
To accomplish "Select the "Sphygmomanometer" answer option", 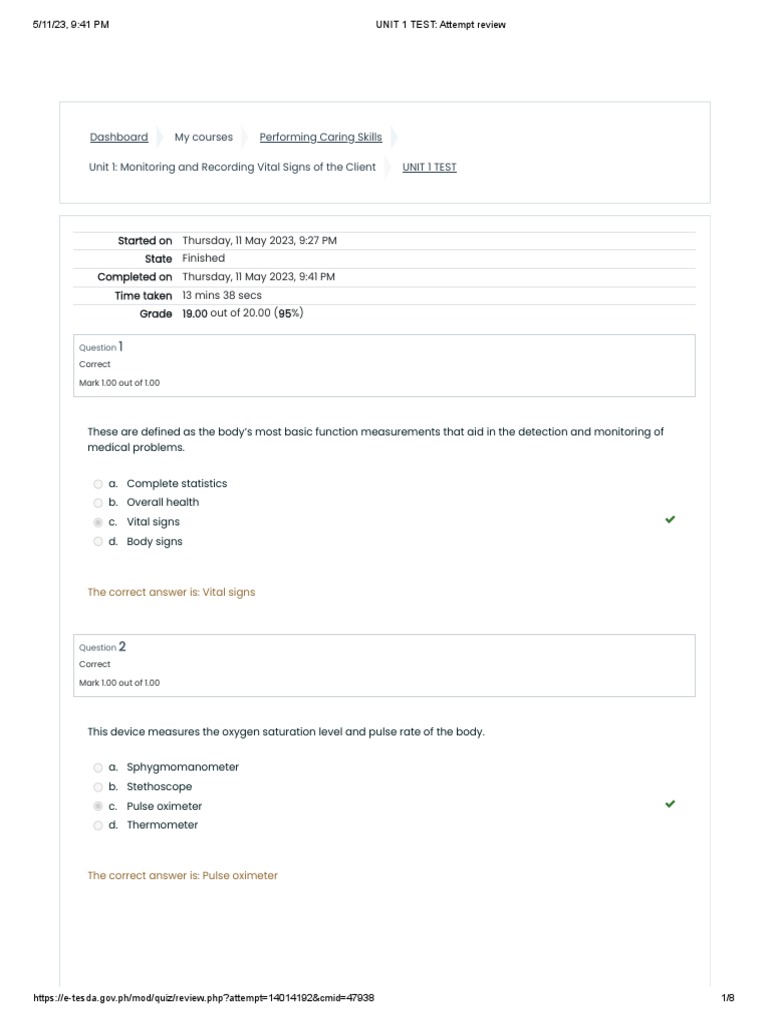I will 98,768.
